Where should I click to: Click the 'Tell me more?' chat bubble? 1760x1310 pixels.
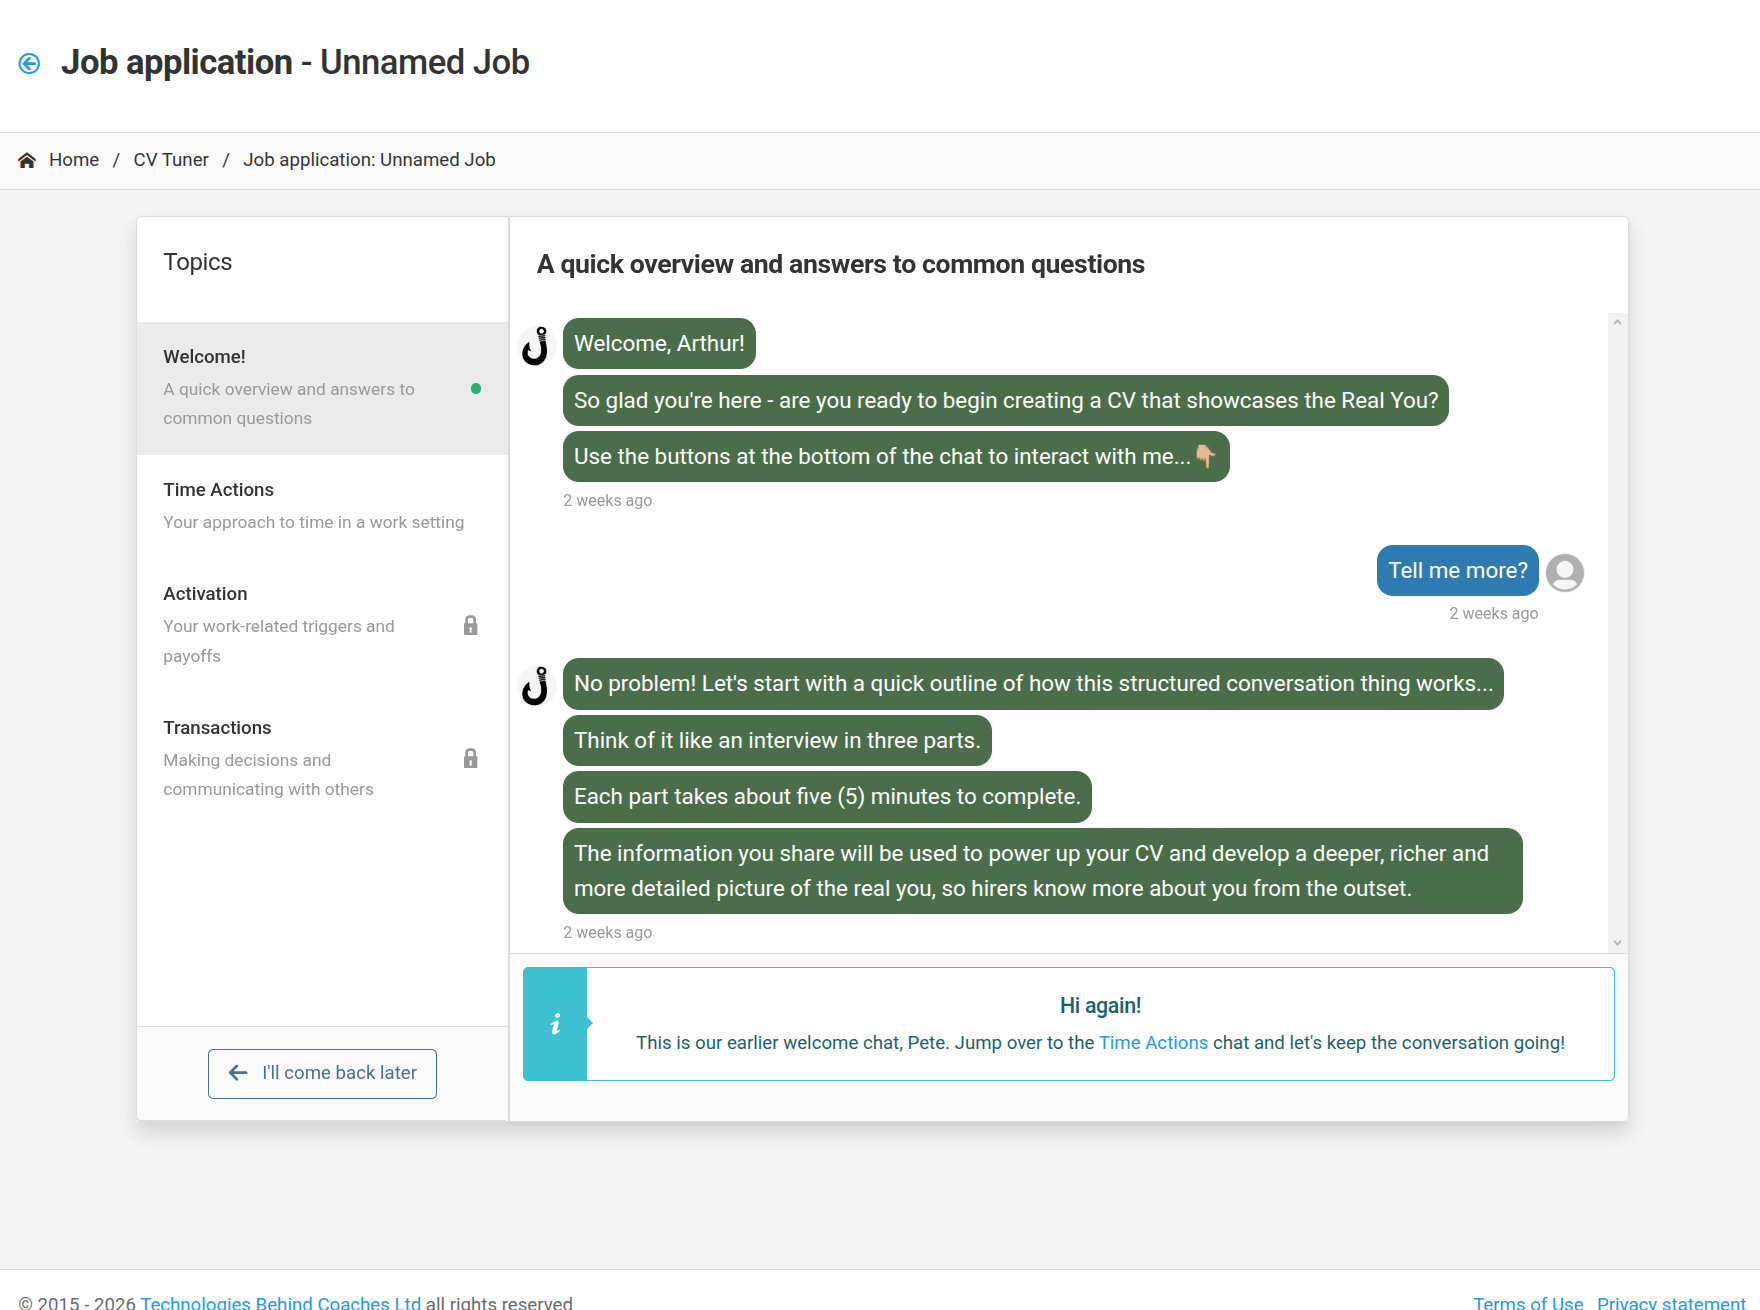(x=1458, y=571)
